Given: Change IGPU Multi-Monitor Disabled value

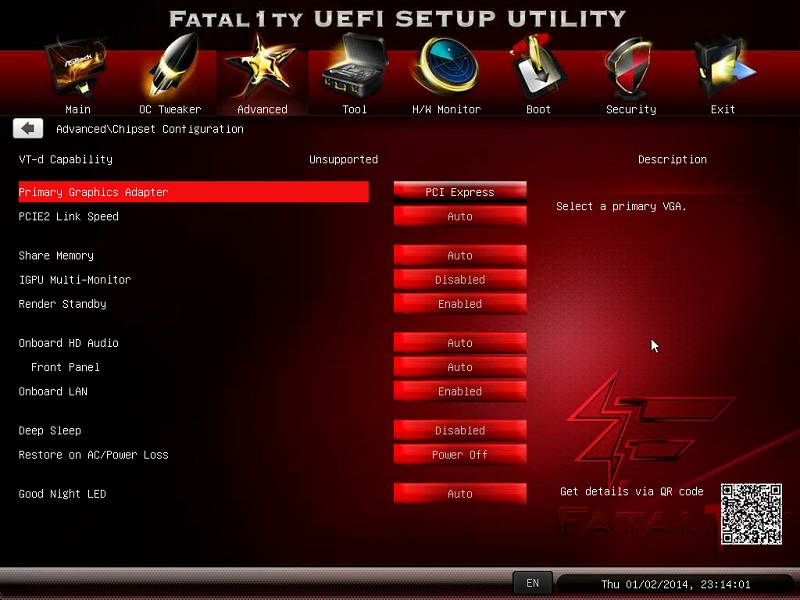Looking at the screenshot, I should pos(460,279).
